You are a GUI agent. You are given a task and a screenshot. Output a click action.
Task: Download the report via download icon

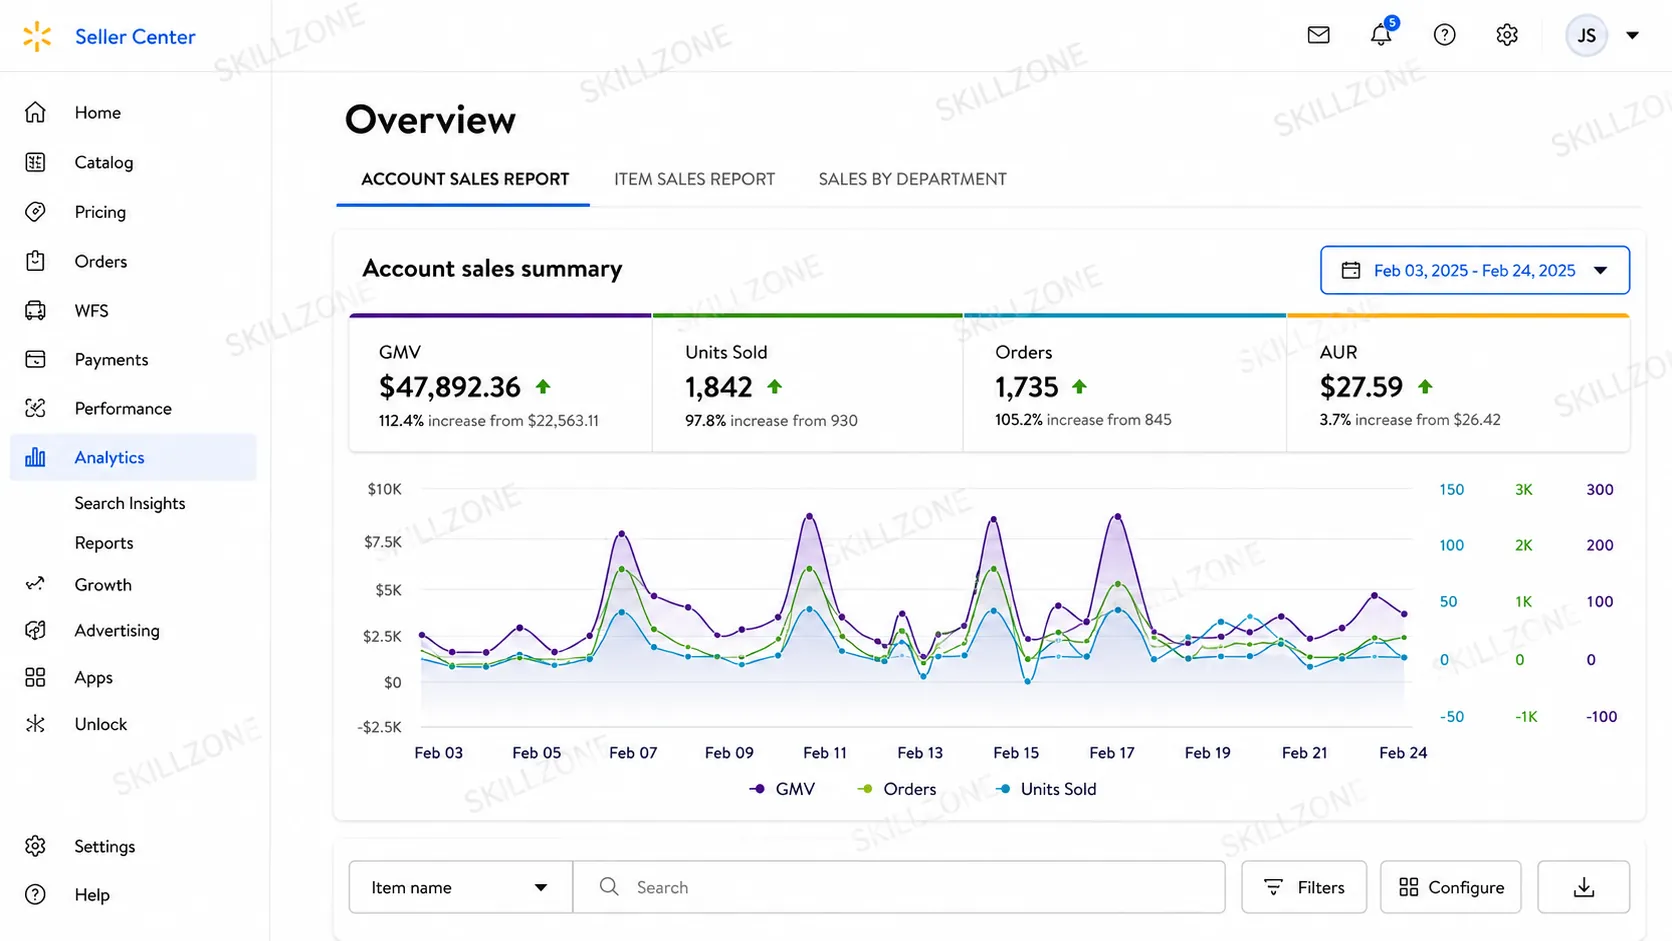(x=1584, y=887)
